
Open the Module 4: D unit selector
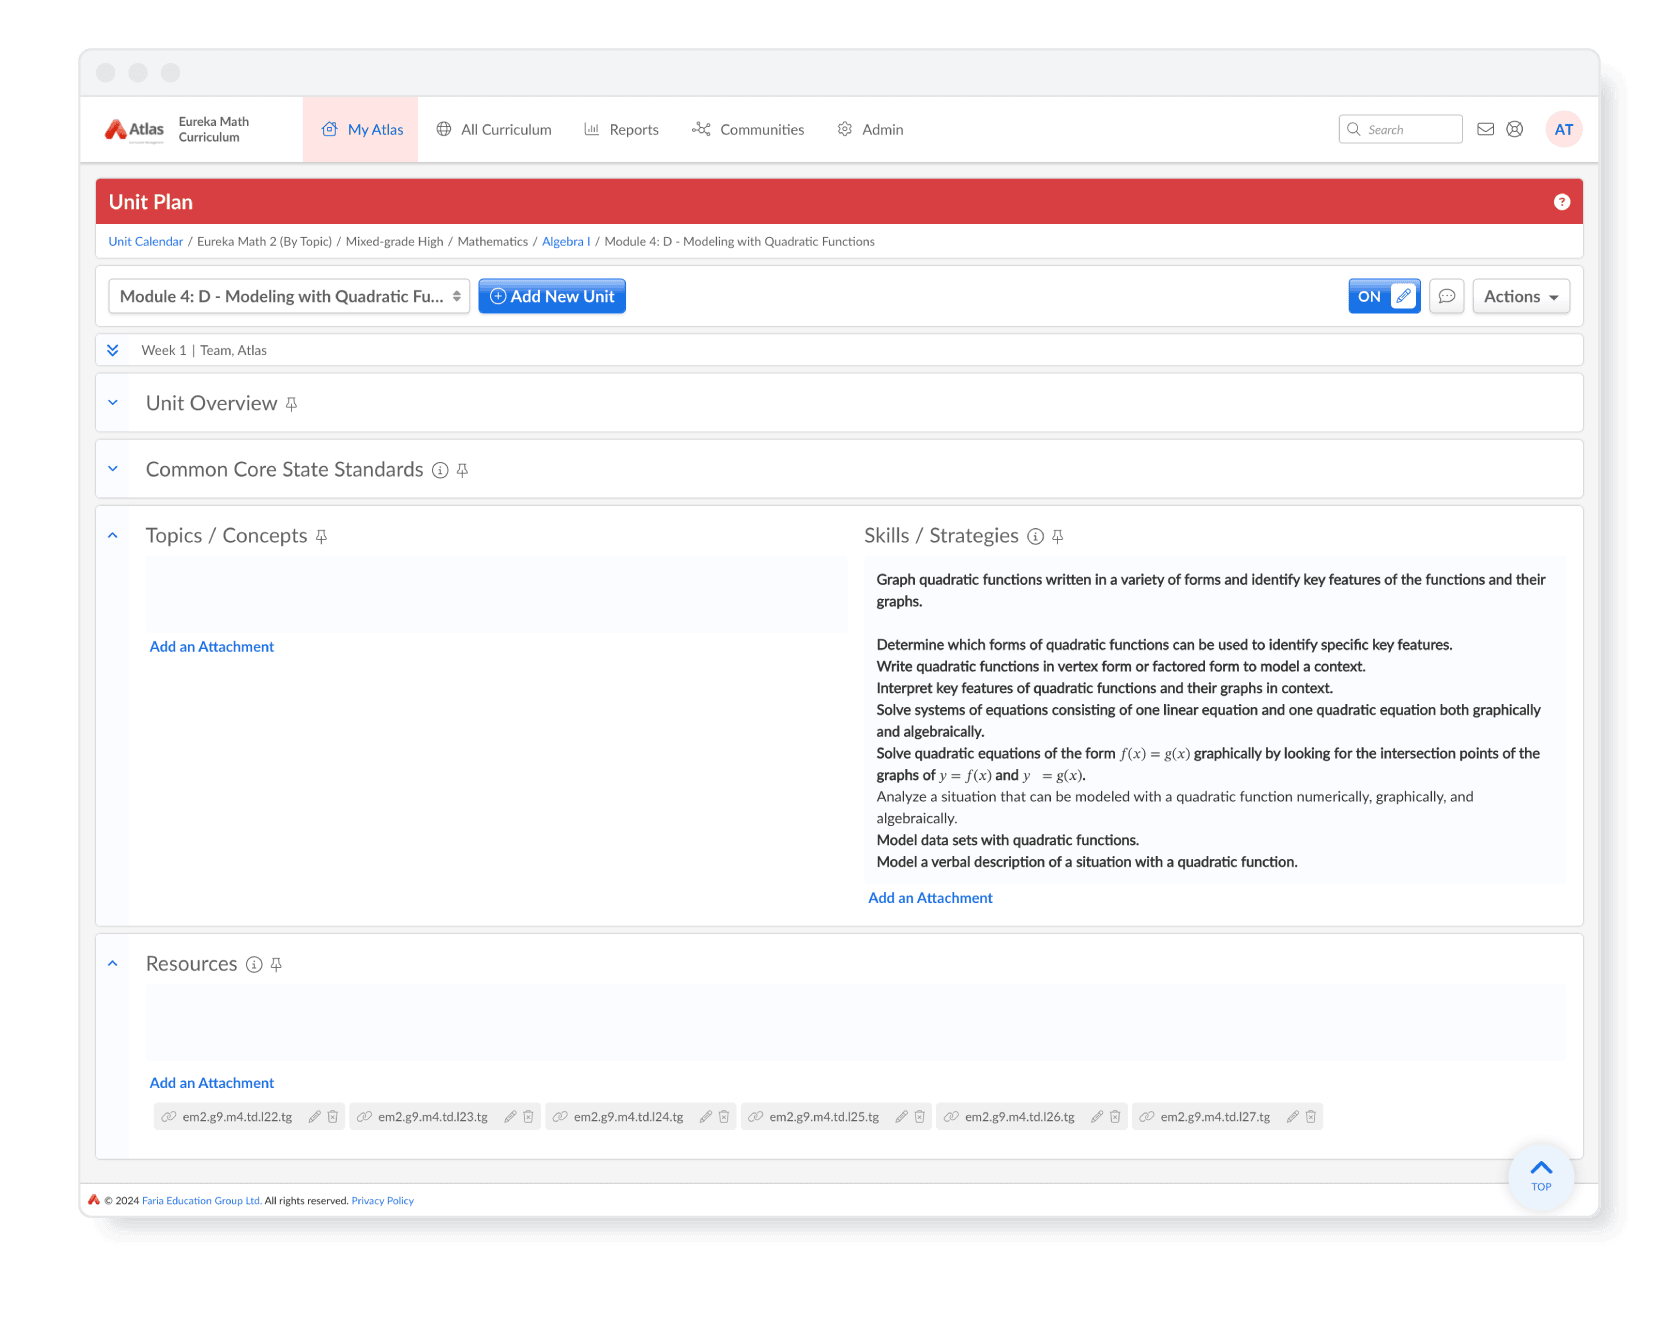tap(289, 296)
